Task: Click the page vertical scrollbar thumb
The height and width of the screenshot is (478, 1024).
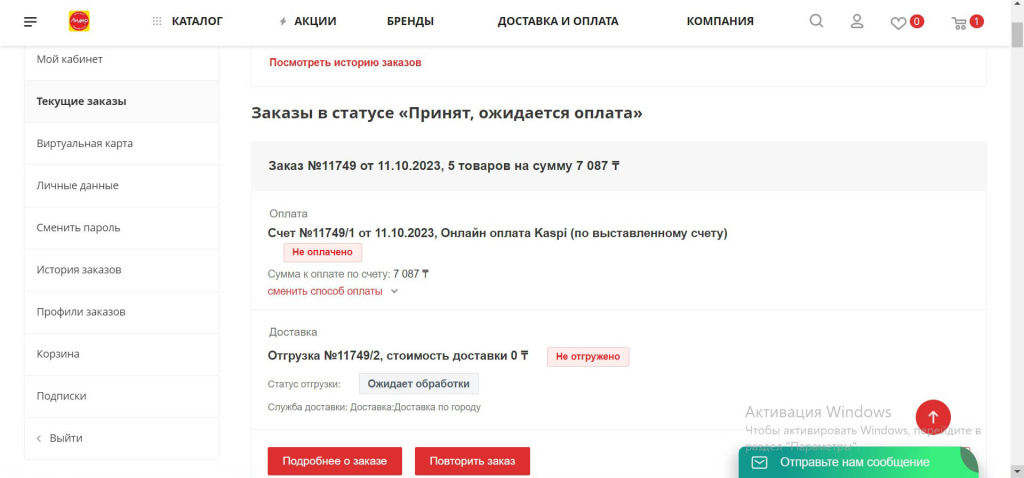Action: pos(1017,35)
